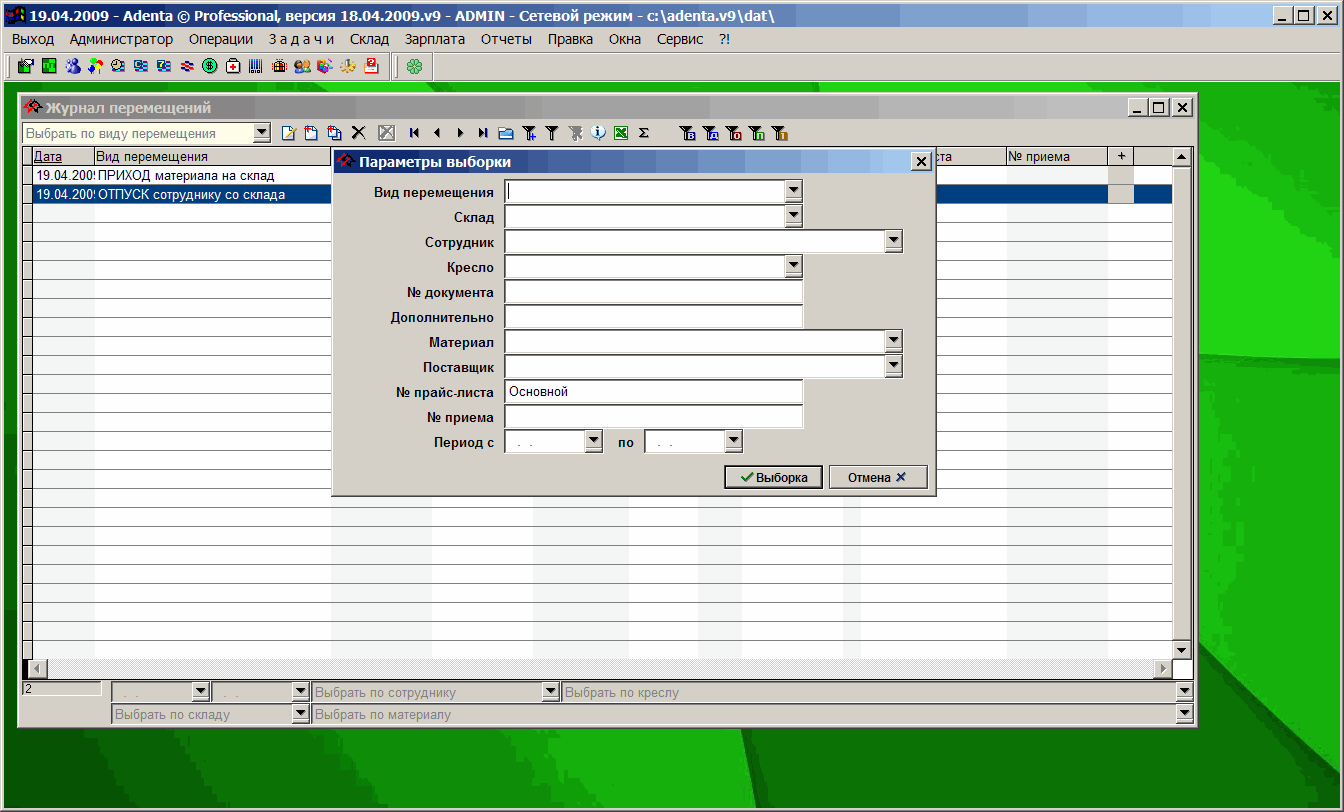
Task: Open the Склад menu
Action: click(369, 39)
